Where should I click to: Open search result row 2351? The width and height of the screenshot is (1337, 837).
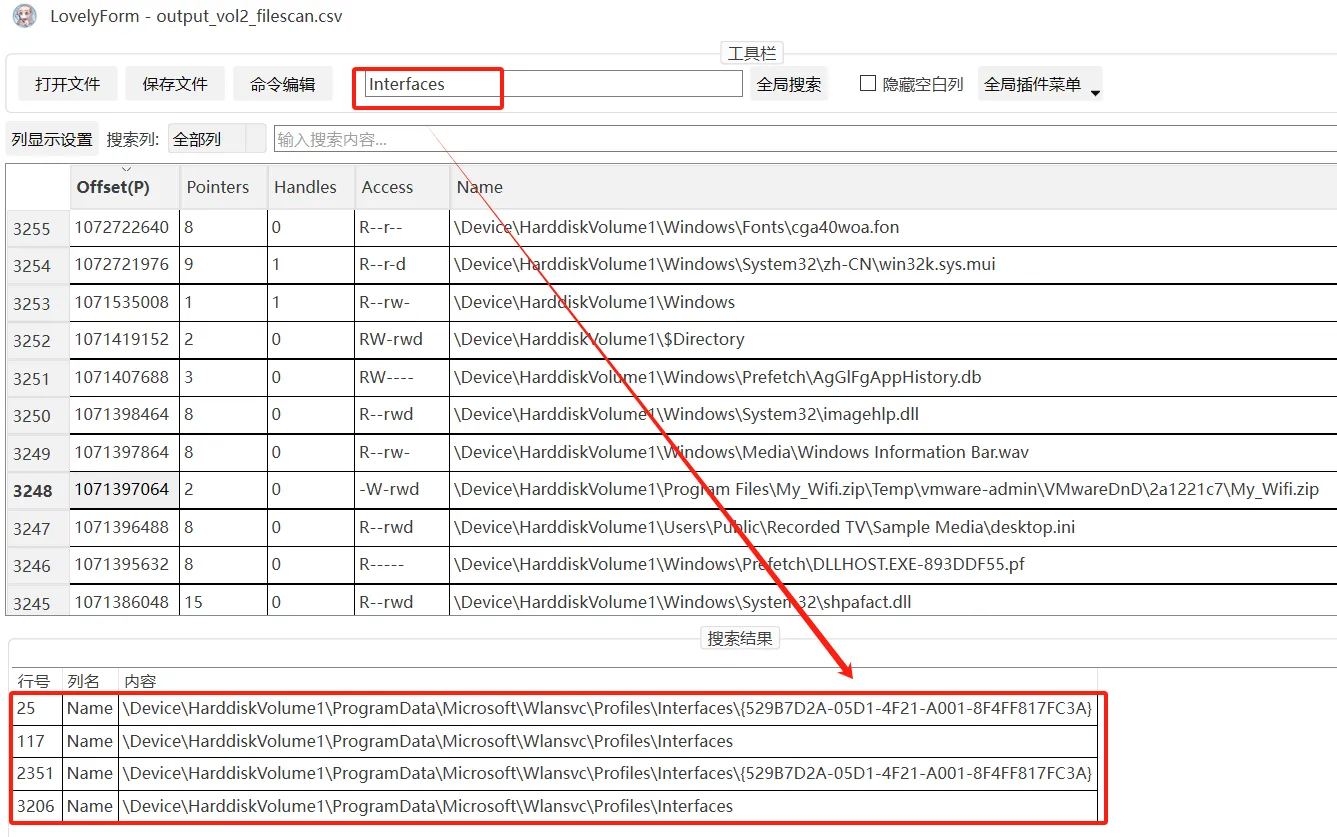point(556,773)
